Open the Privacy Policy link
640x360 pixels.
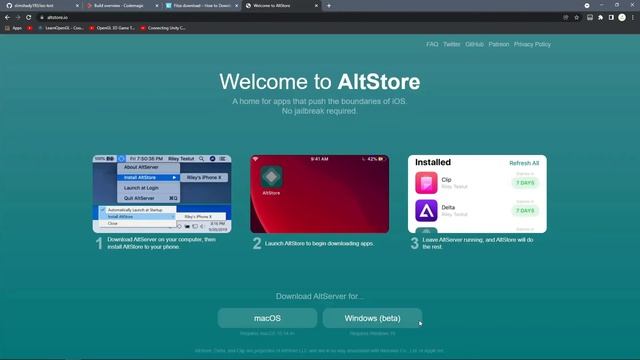click(x=532, y=44)
